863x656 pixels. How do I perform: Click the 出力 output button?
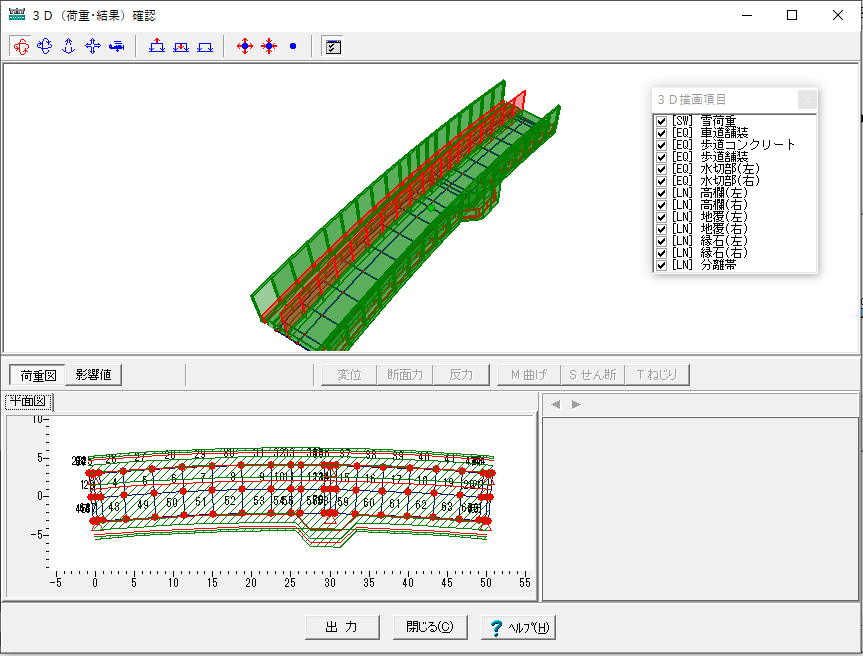tap(342, 627)
